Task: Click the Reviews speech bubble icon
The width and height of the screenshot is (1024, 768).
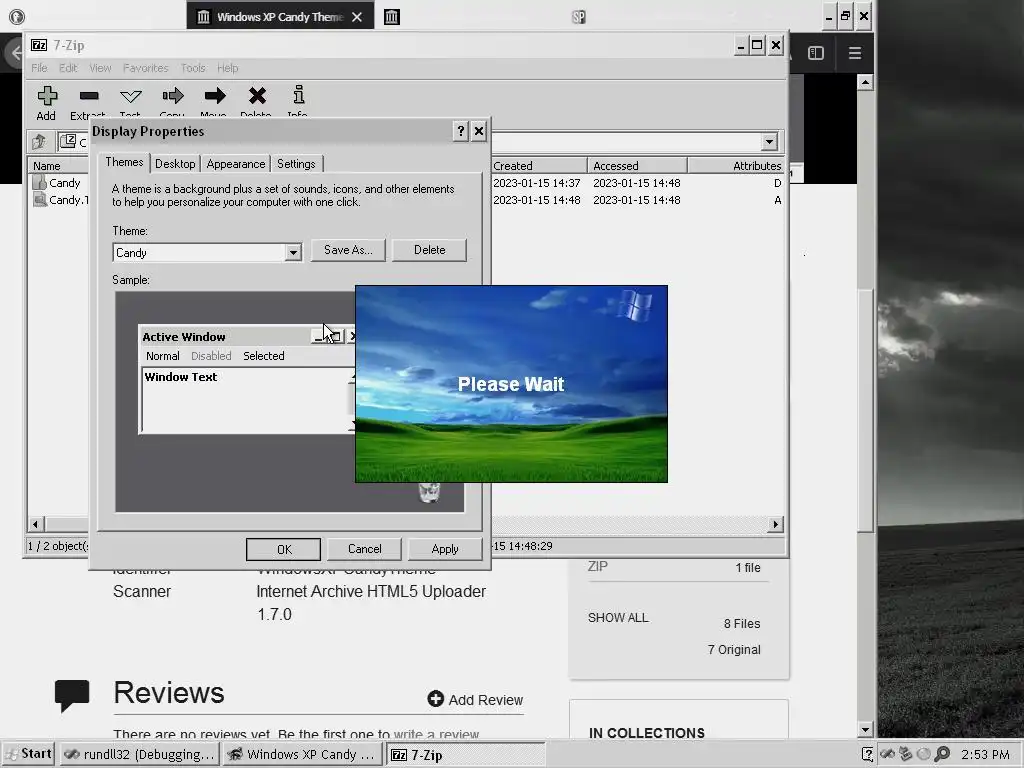Action: [x=72, y=695]
